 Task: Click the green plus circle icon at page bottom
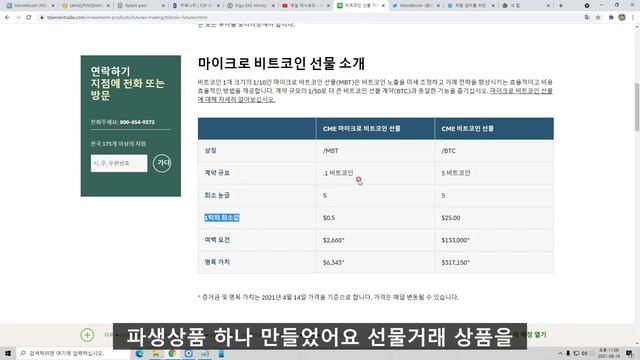87,335
